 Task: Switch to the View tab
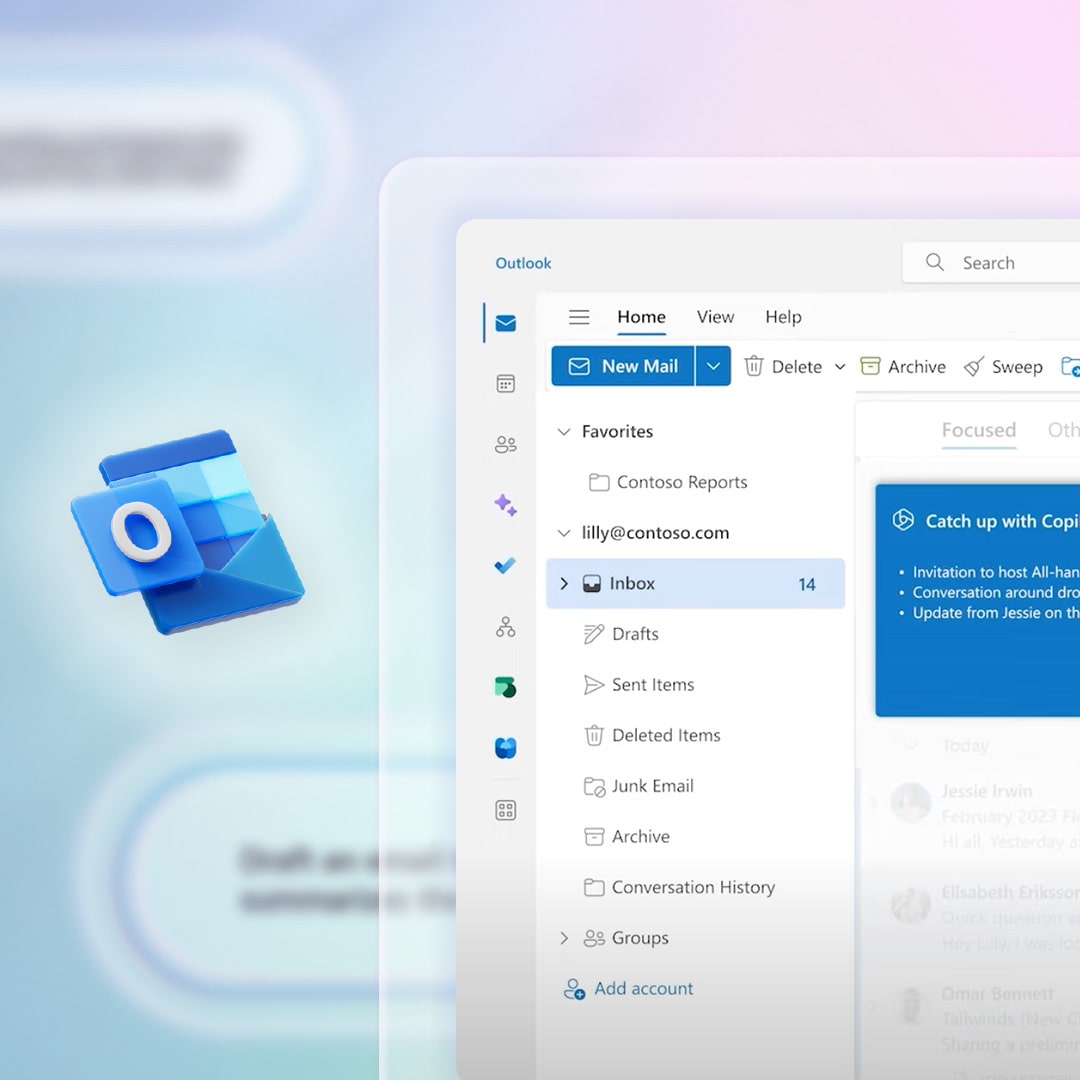[x=715, y=317]
